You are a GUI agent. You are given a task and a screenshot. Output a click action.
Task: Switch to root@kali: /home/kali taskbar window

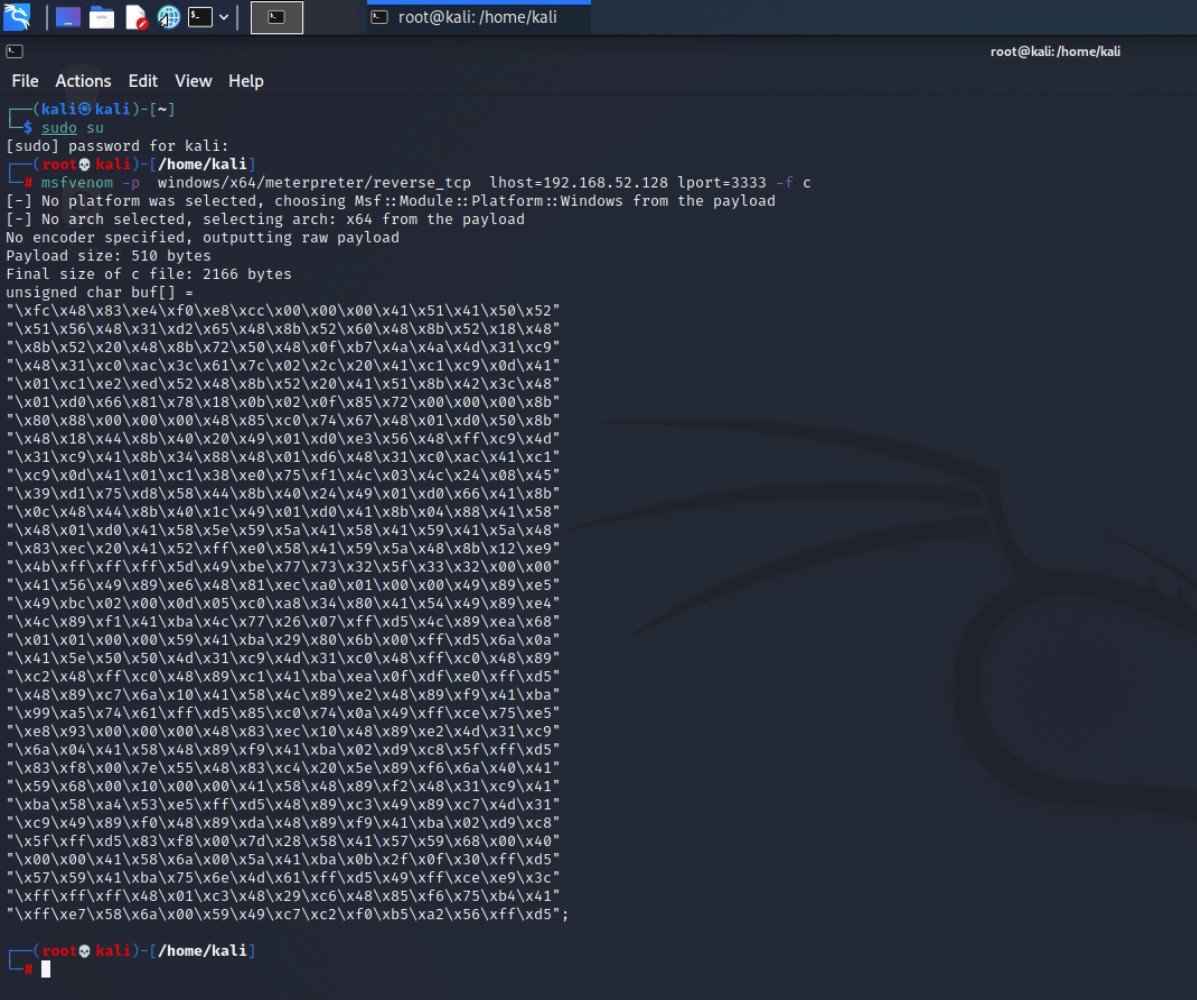(x=477, y=17)
